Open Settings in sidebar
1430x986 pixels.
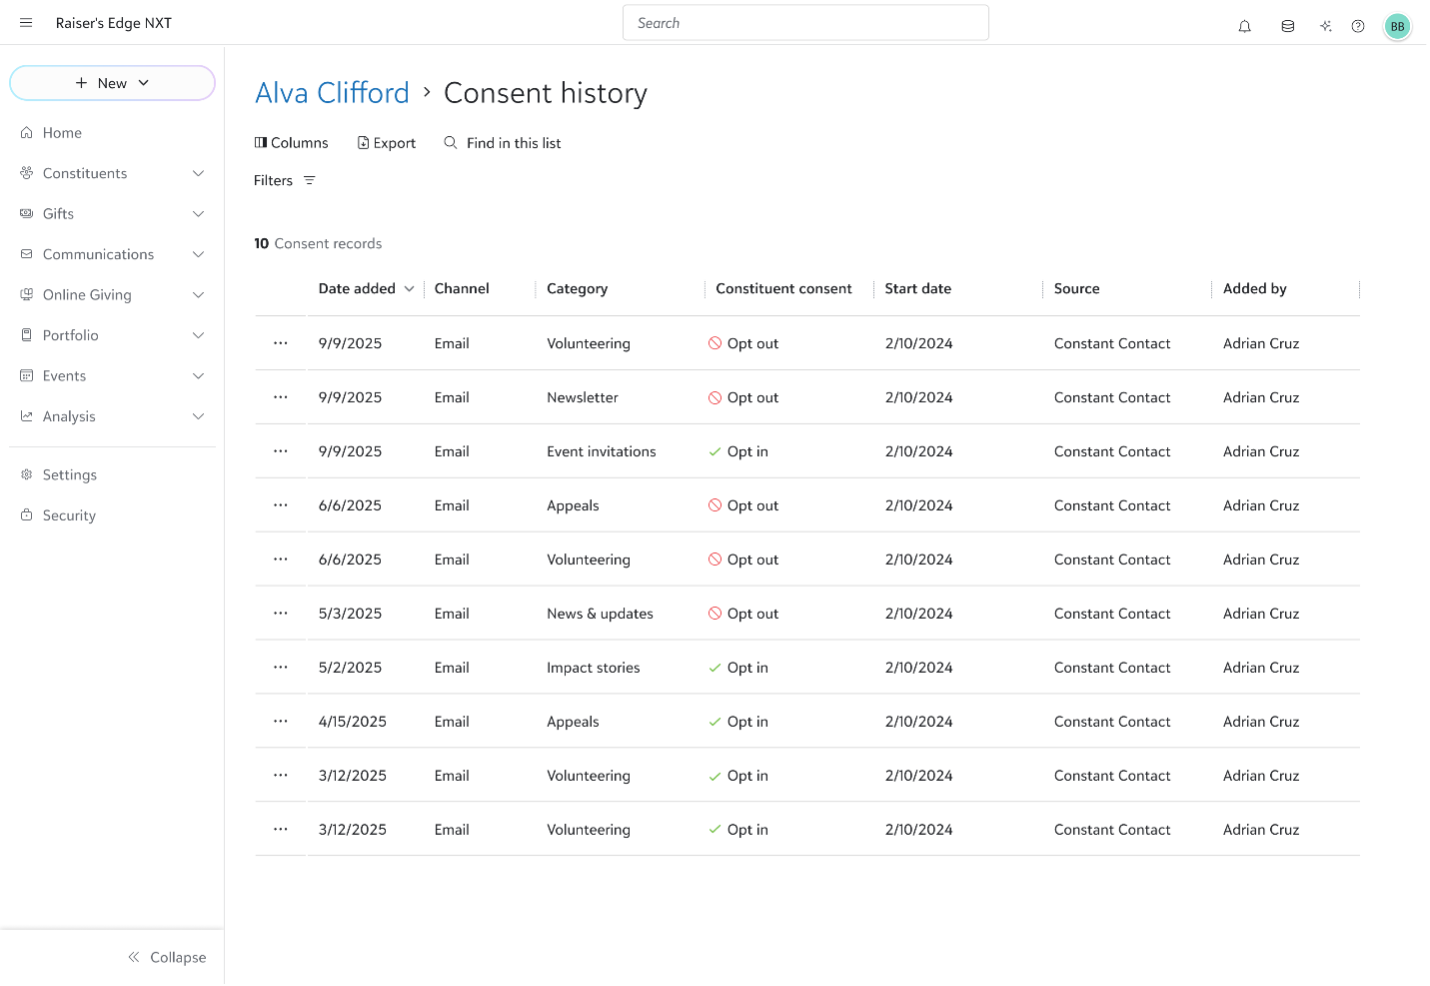pyautogui.click(x=70, y=474)
